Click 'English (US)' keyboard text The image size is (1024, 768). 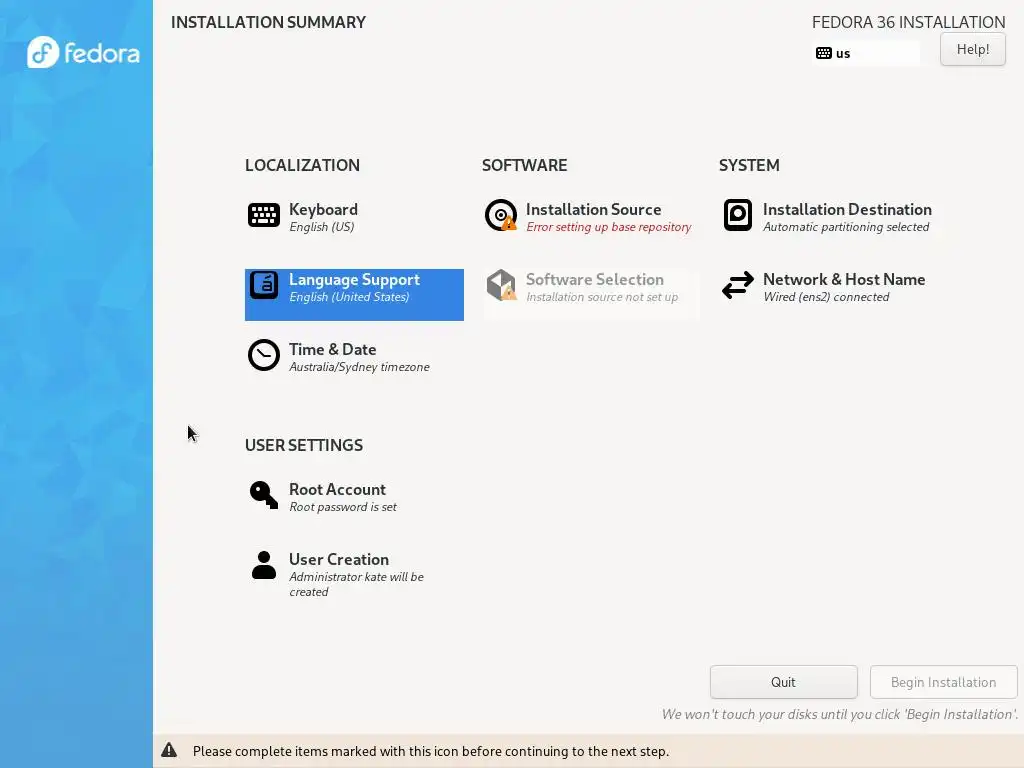click(x=322, y=227)
